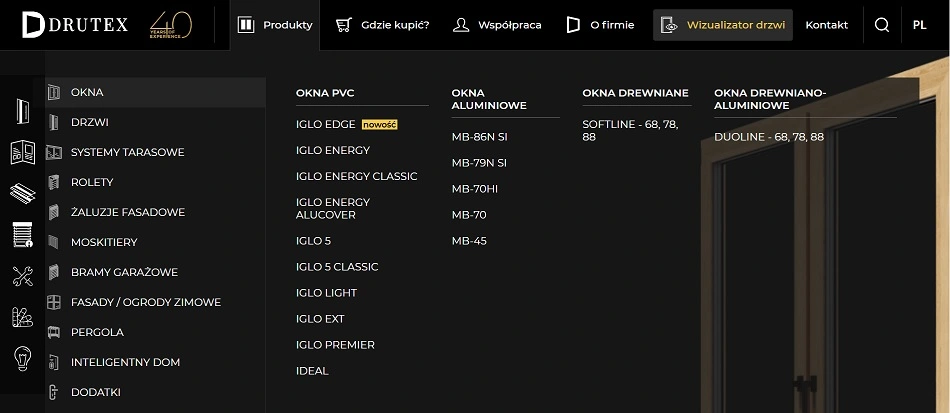This screenshot has width=950, height=413.
Task: Open the IGLO ENERGY ALUCOVER link
Action: click(333, 208)
